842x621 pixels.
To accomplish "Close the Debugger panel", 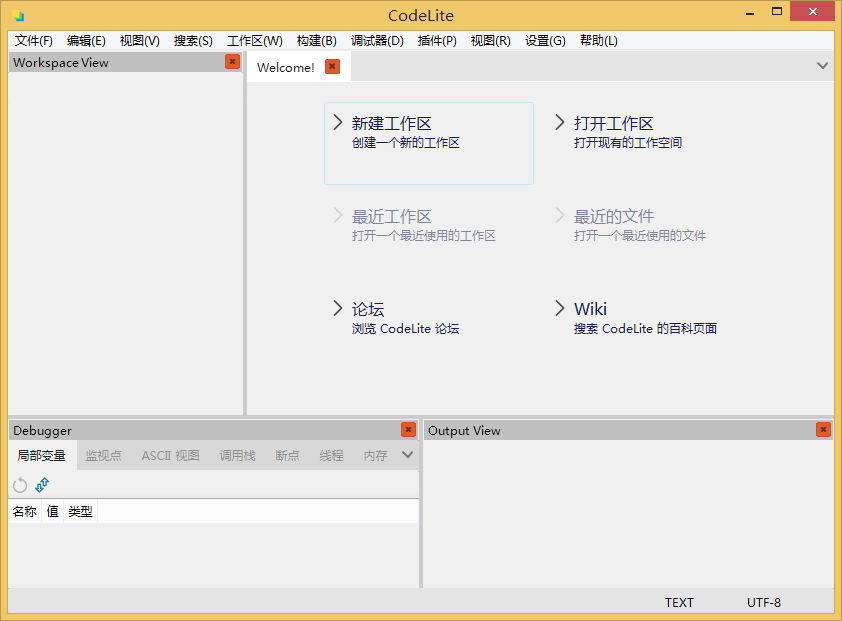I will (408, 429).
